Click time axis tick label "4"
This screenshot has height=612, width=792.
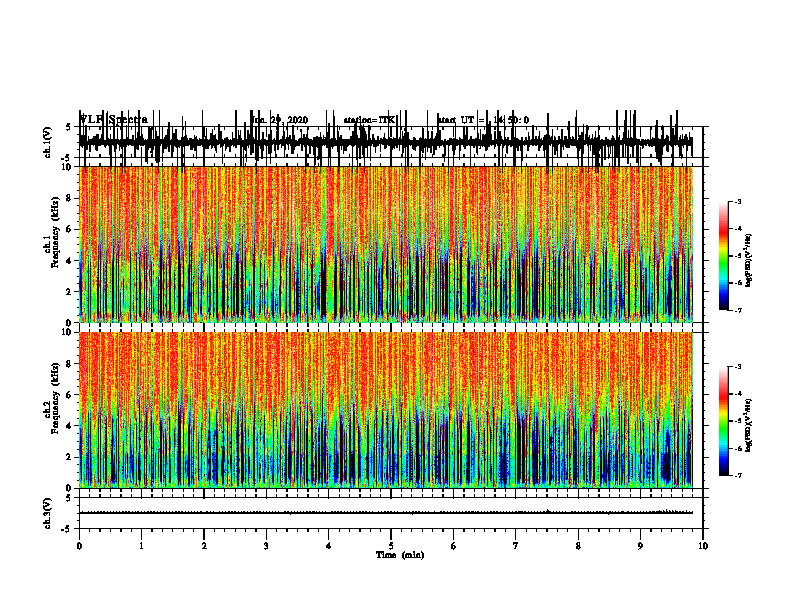click(328, 546)
